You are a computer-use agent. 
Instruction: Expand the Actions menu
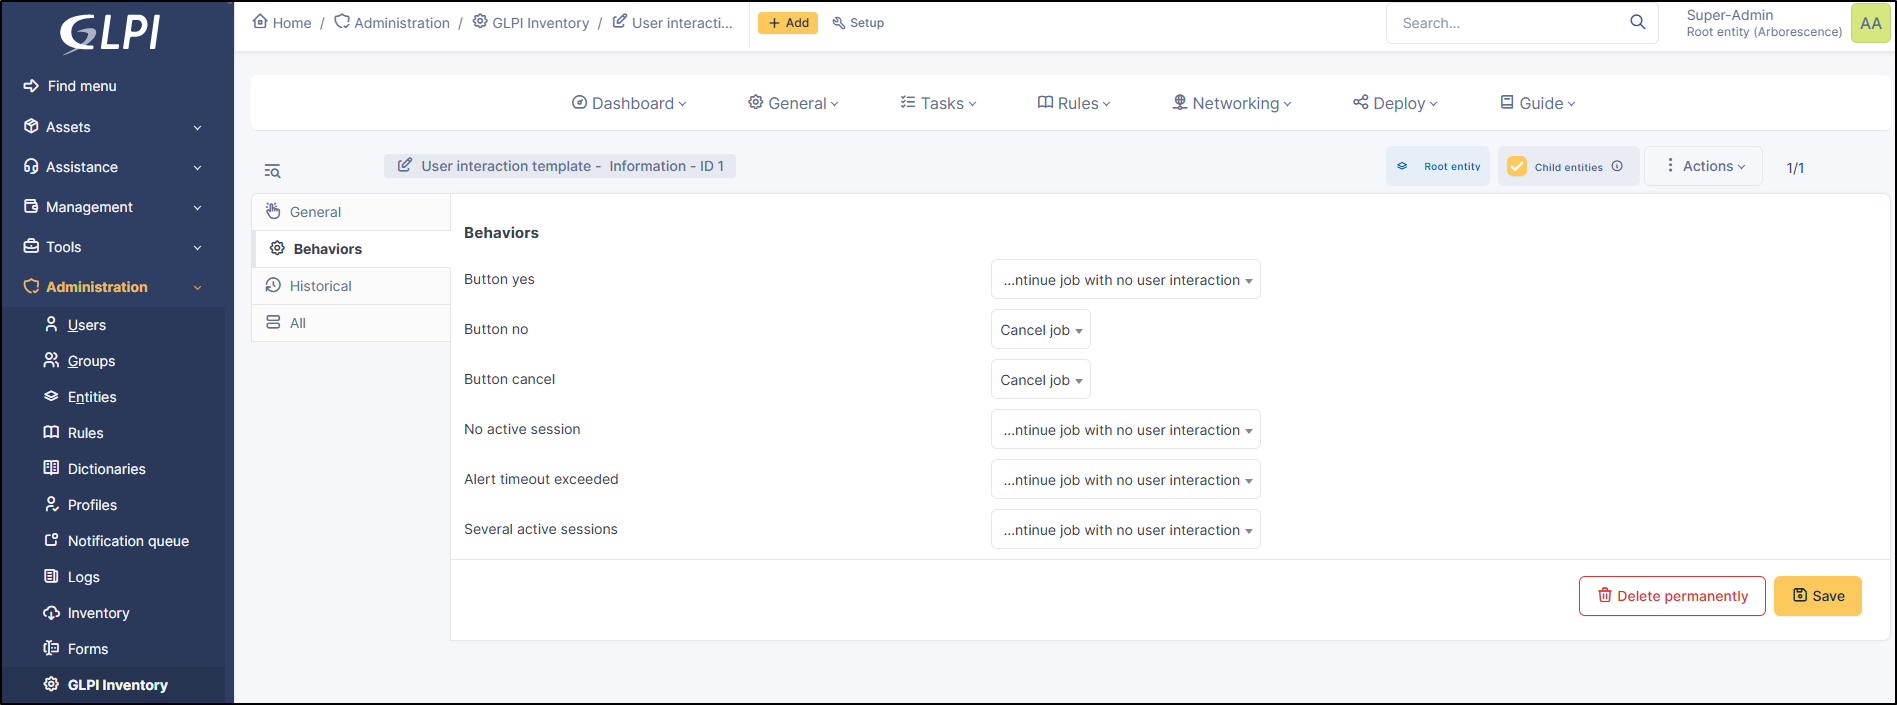pyautogui.click(x=1703, y=166)
